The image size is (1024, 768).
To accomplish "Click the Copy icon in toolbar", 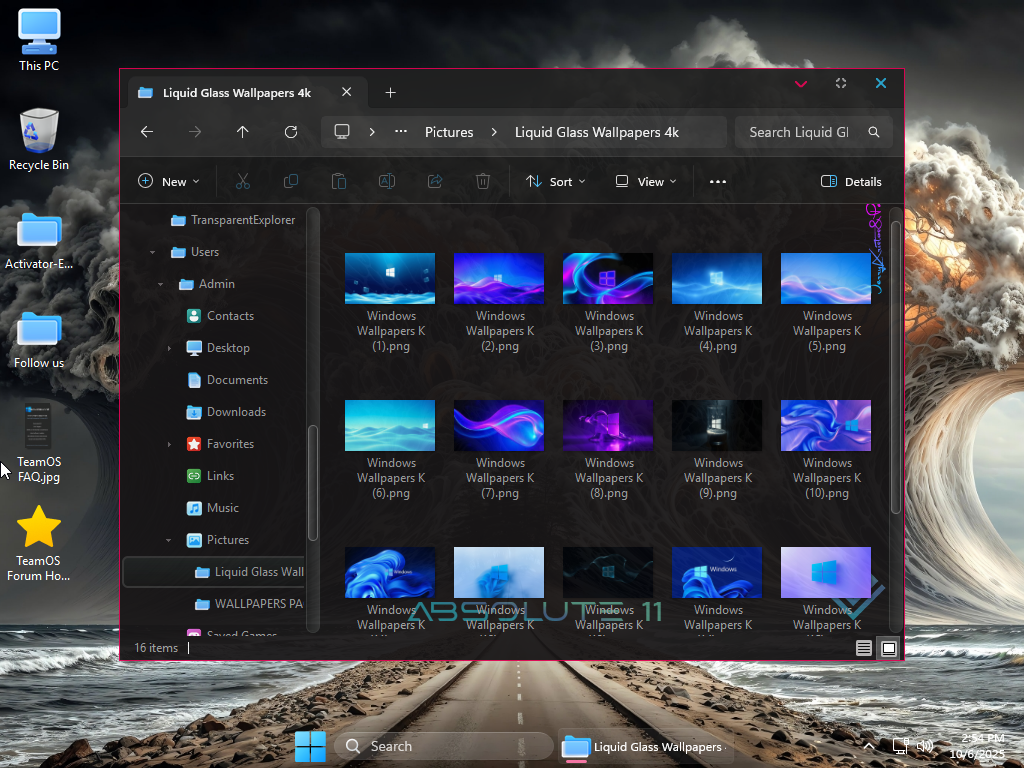I will [x=291, y=182].
